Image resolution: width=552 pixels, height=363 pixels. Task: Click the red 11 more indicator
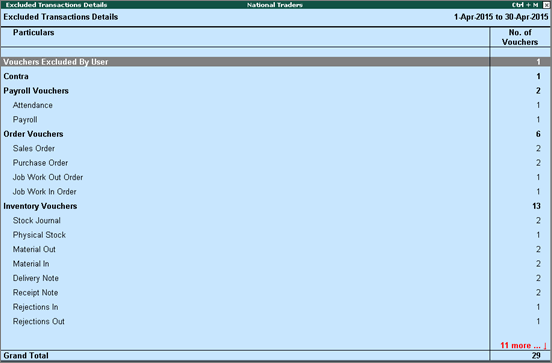pos(523,345)
